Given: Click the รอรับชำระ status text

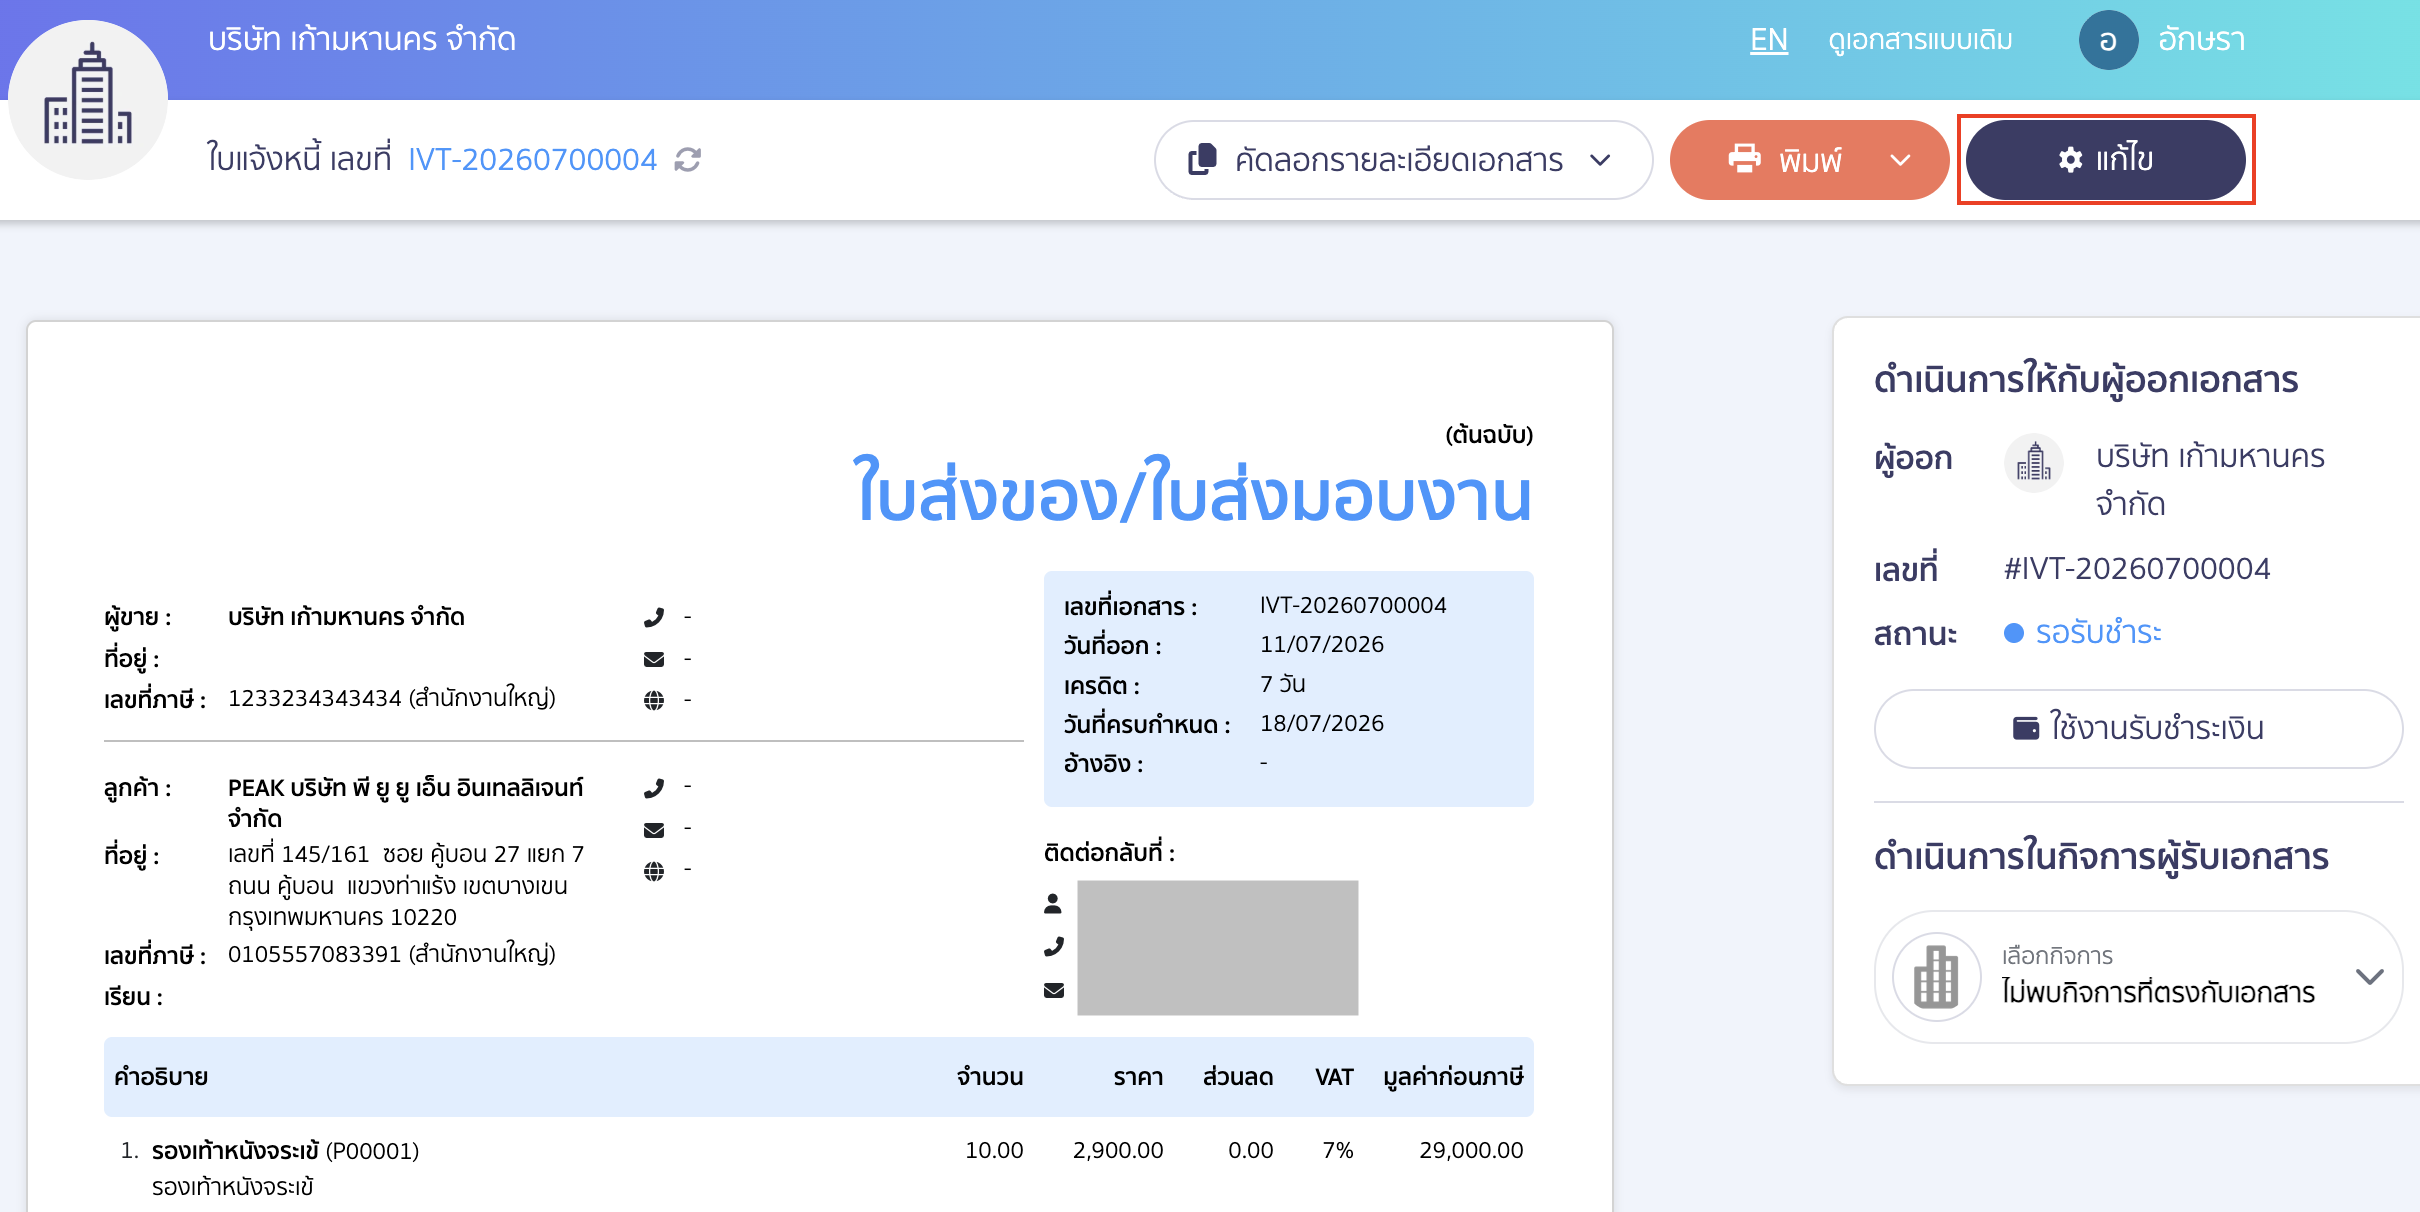Looking at the screenshot, I should tap(2098, 633).
